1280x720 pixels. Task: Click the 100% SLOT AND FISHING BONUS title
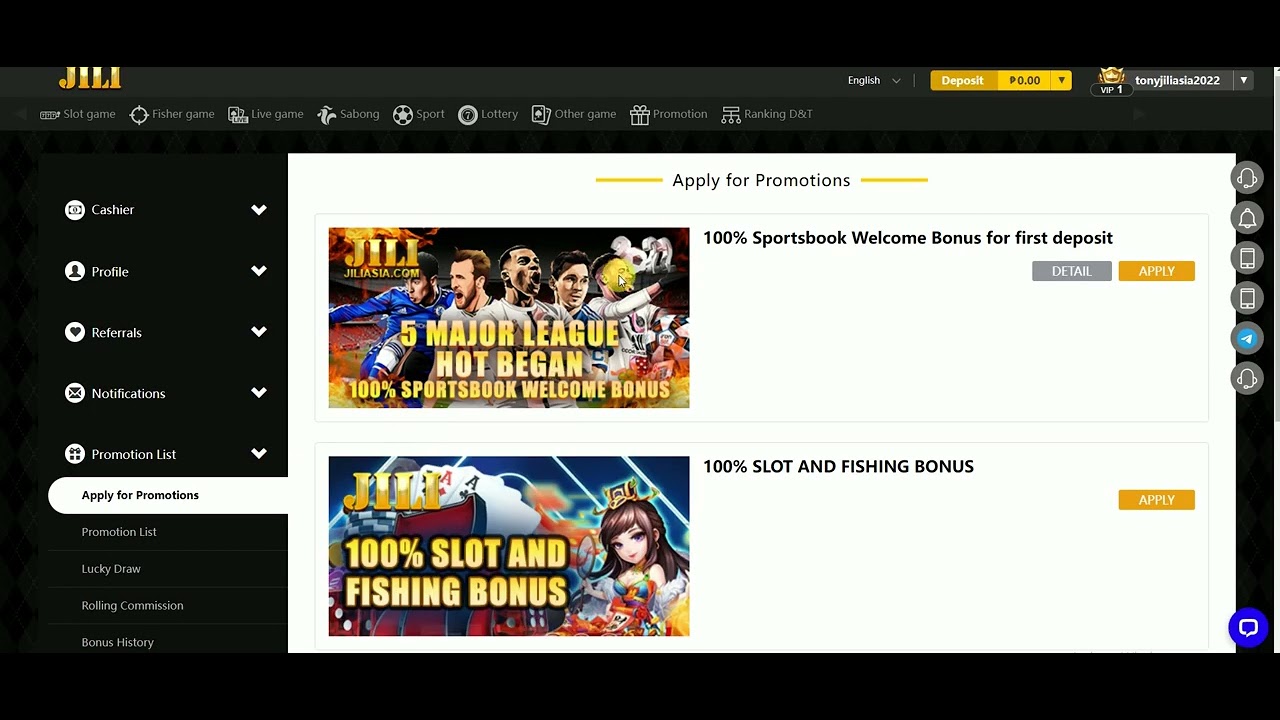click(x=838, y=467)
